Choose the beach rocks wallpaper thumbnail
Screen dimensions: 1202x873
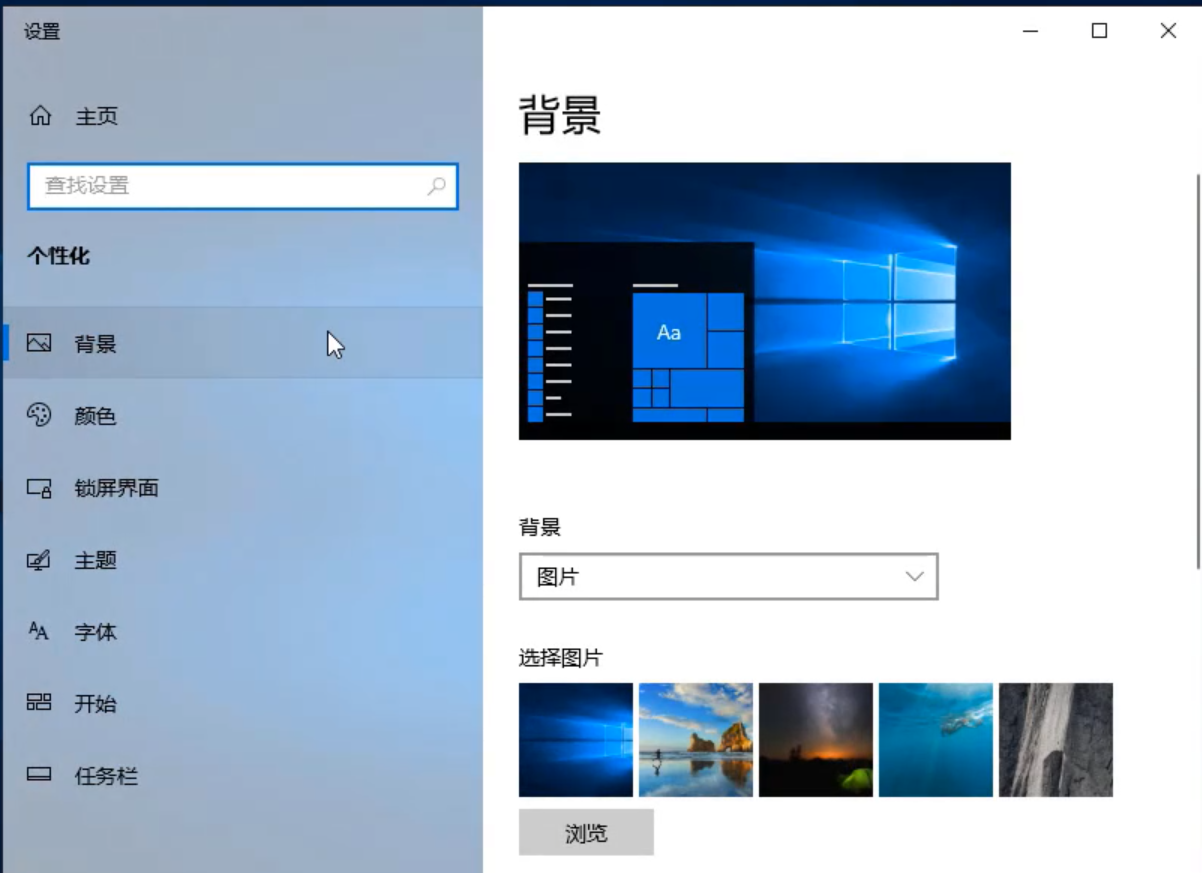click(696, 740)
